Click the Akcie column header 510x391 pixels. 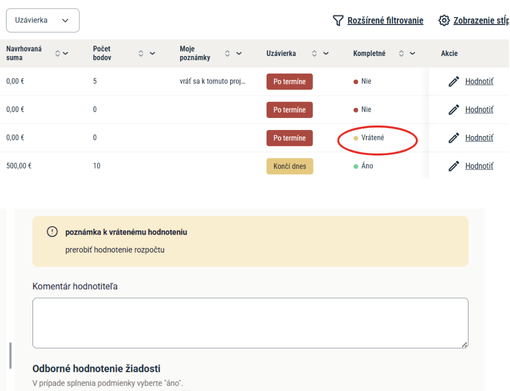click(x=449, y=53)
